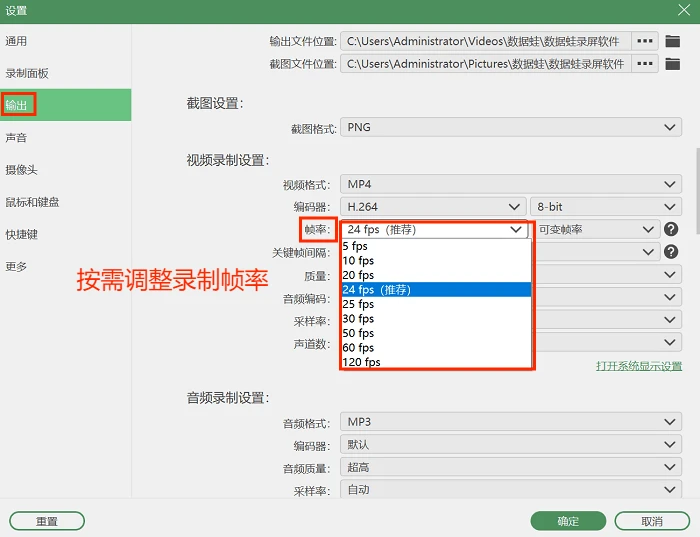Select 60 fps from frame rate list
700x537 pixels.
point(437,347)
